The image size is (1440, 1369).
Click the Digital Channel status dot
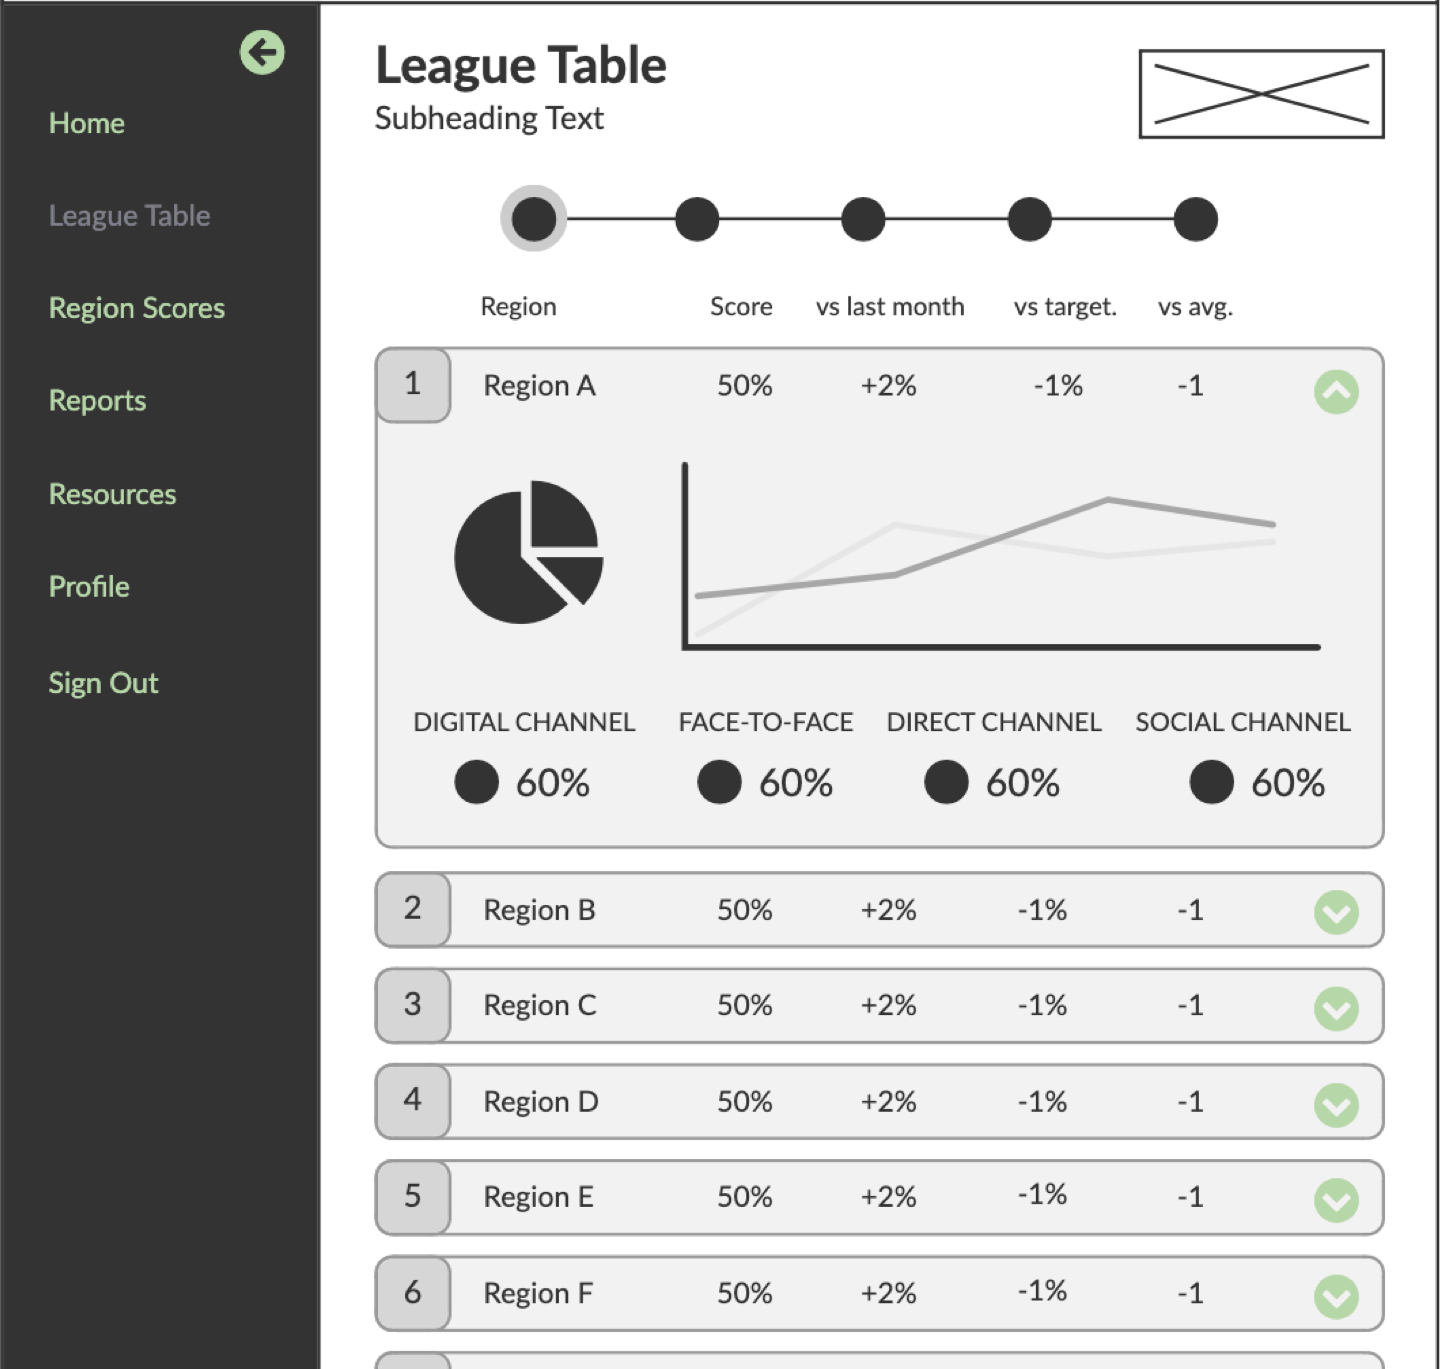pos(477,782)
